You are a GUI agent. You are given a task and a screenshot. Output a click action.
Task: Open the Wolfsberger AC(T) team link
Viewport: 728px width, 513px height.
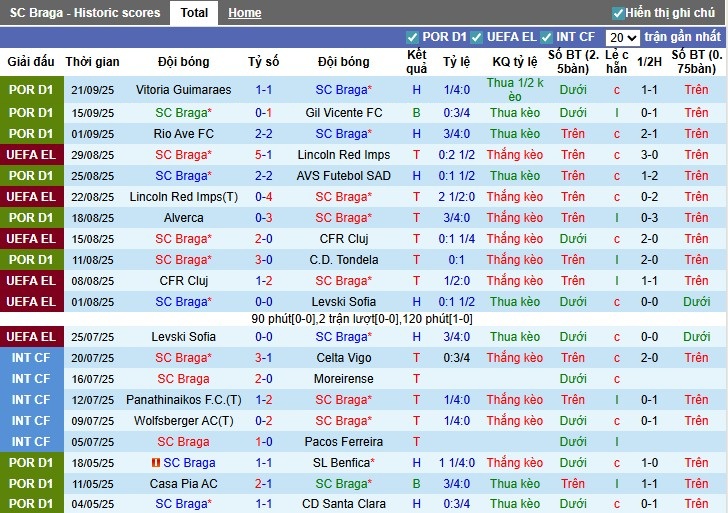183,421
